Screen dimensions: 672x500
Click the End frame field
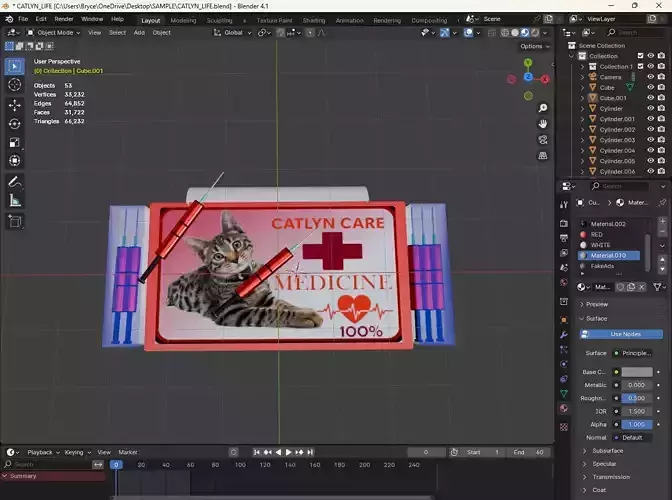[528, 452]
